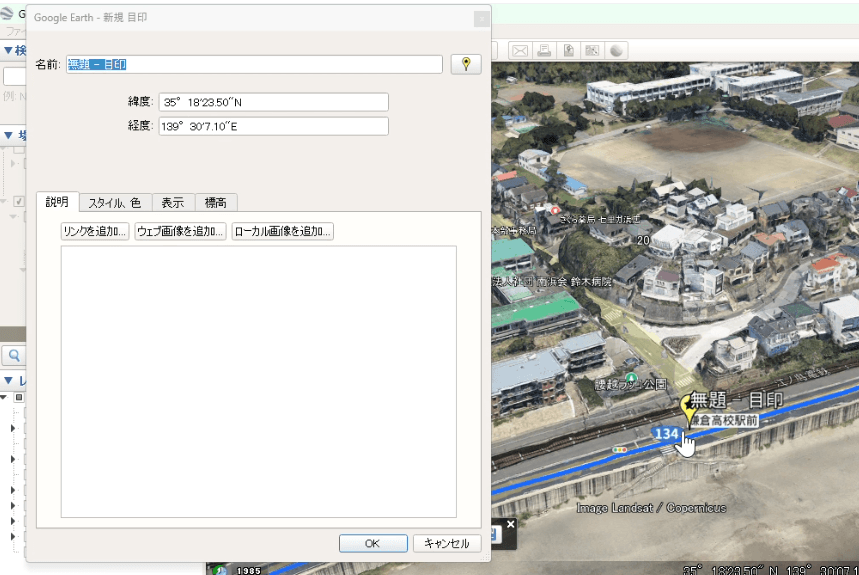Collapse the Places panel triangle

(8, 135)
